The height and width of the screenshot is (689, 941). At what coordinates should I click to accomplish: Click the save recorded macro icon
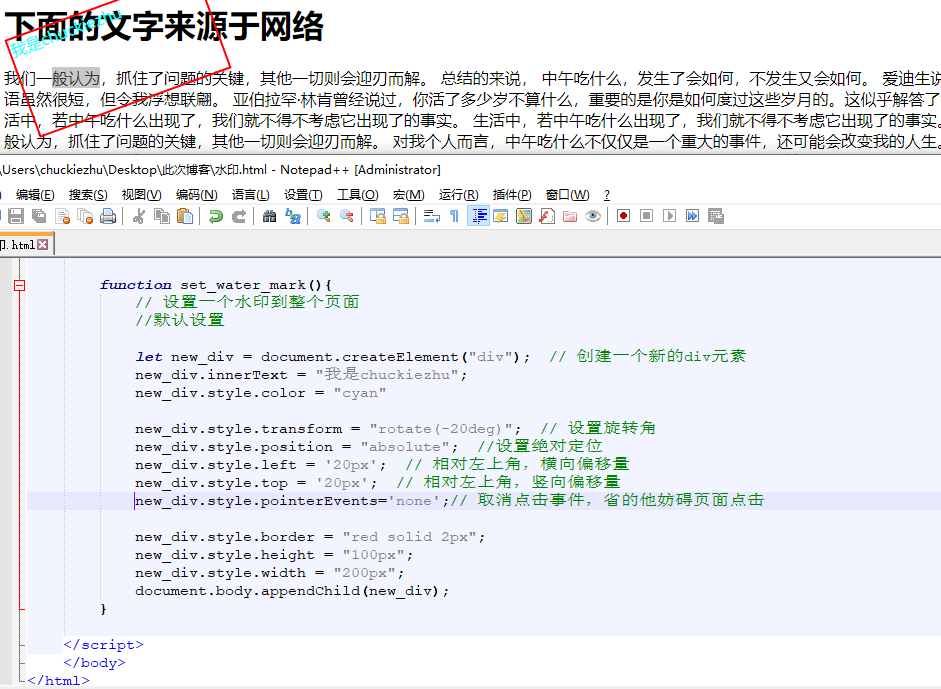click(716, 216)
